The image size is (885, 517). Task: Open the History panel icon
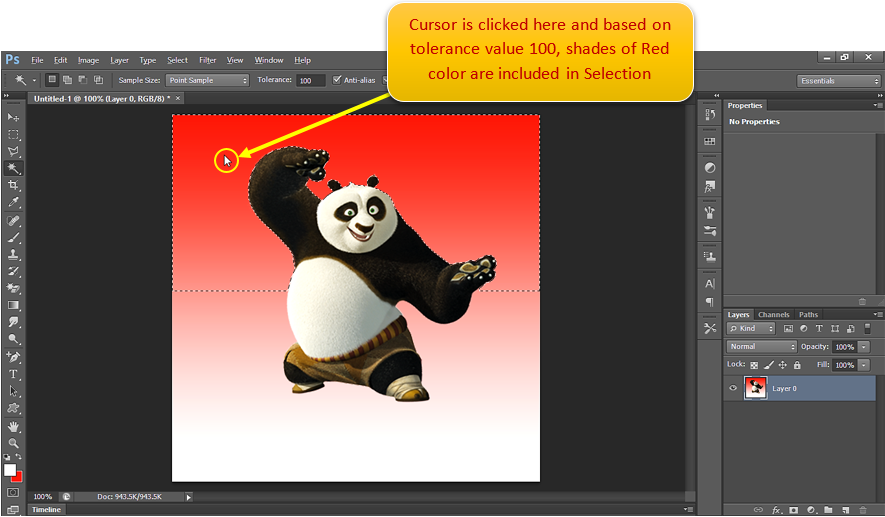pos(710,115)
